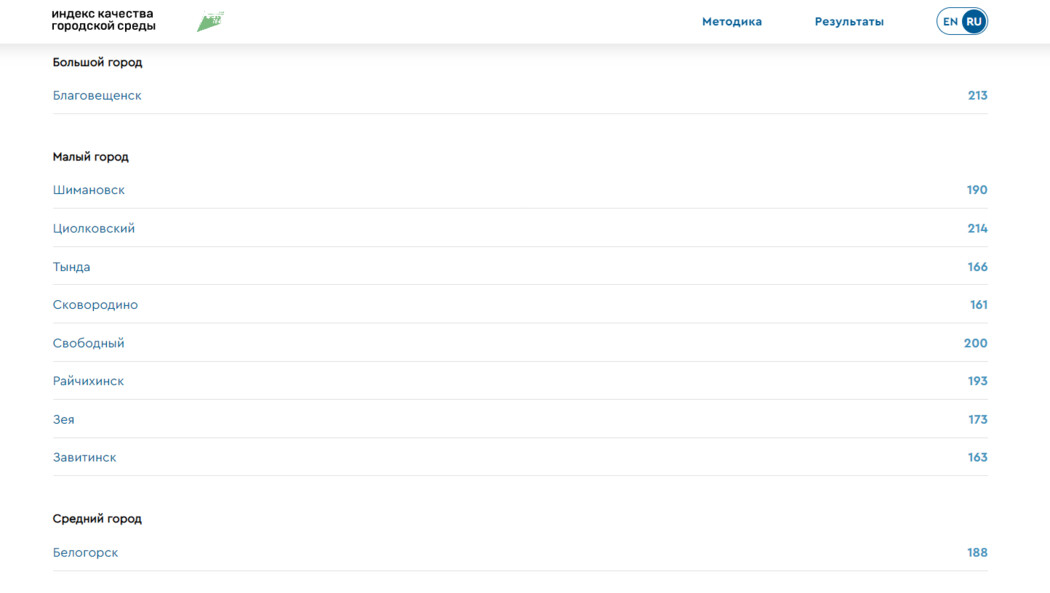Open the Шимановск city link
This screenshot has height=593, width=1050.
[89, 190]
